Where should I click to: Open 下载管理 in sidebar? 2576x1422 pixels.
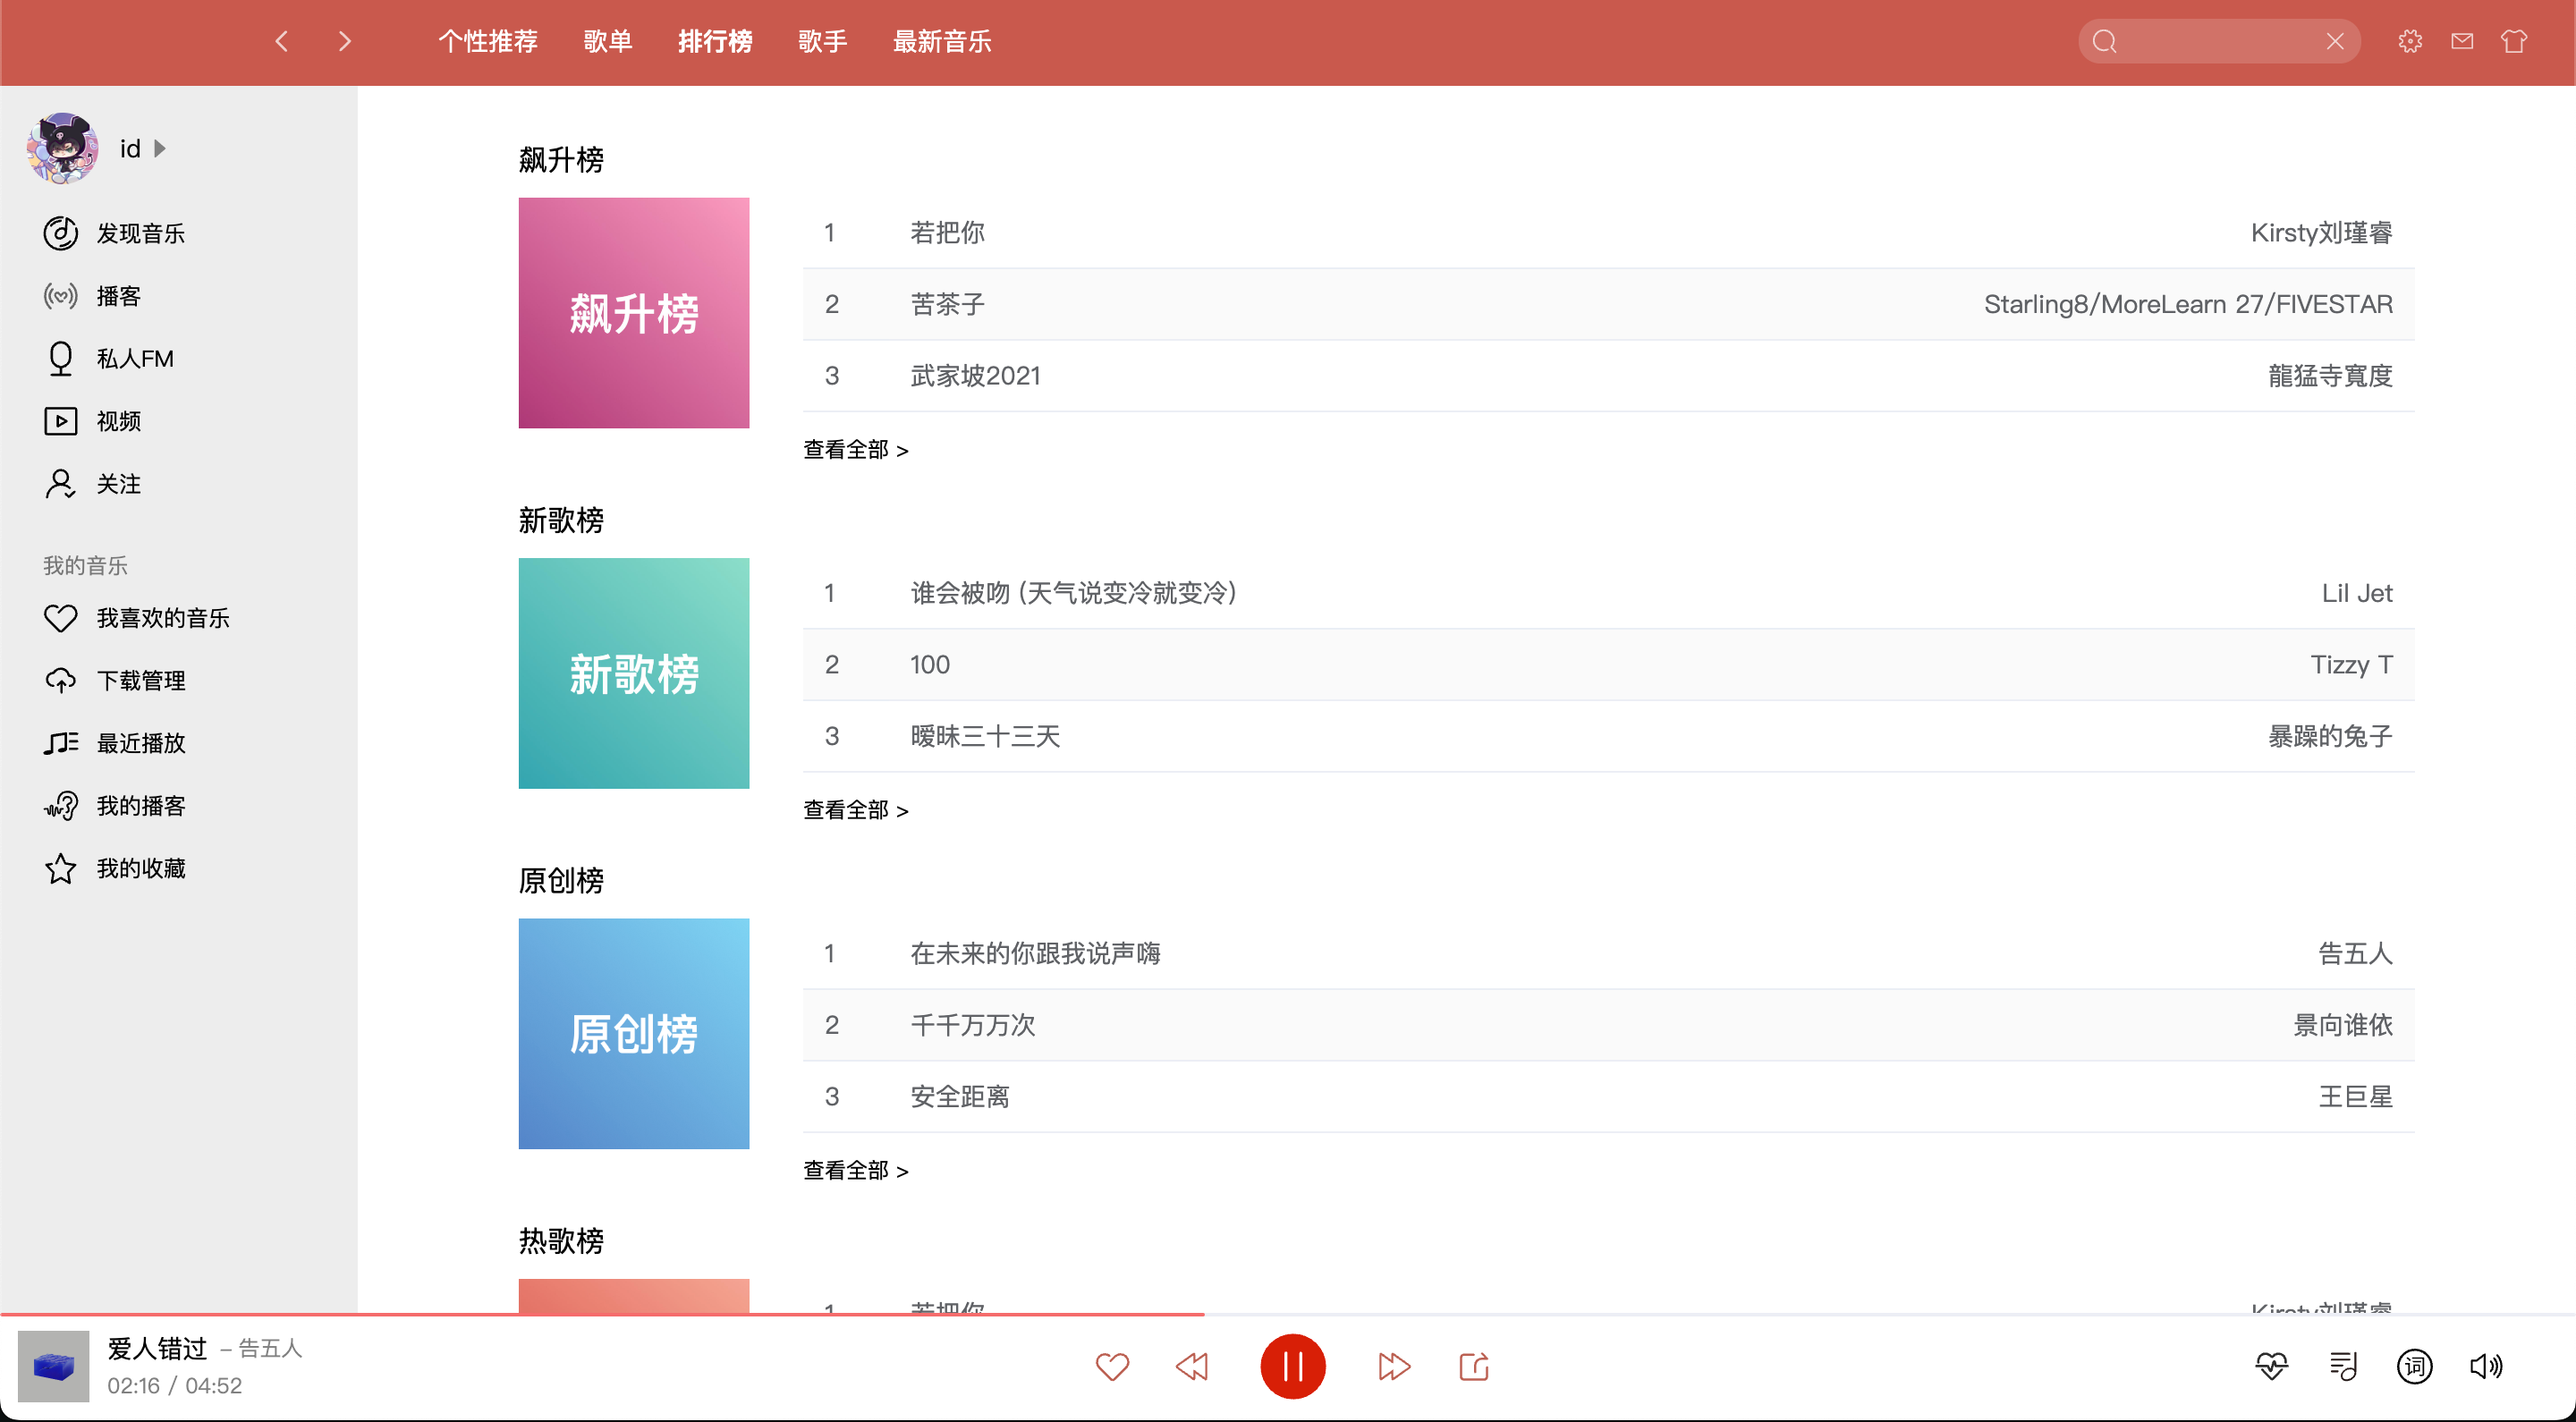click(115, 680)
